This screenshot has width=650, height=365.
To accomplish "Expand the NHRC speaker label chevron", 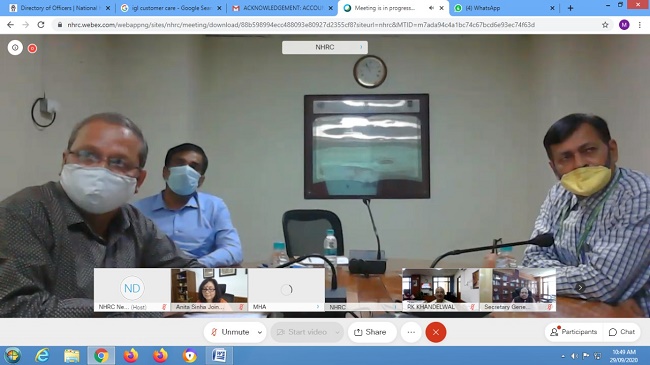I will 361,47.
